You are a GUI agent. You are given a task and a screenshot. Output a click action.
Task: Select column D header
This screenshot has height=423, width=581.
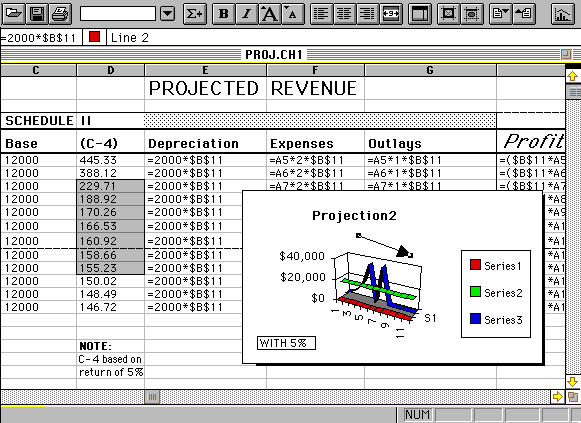click(110, 70)
